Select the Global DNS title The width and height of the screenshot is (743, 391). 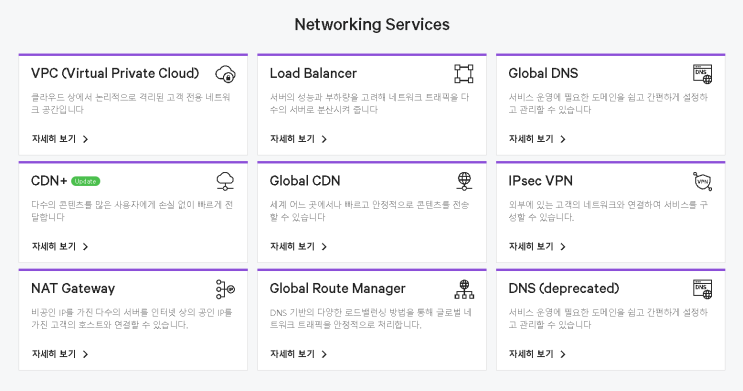544,73
